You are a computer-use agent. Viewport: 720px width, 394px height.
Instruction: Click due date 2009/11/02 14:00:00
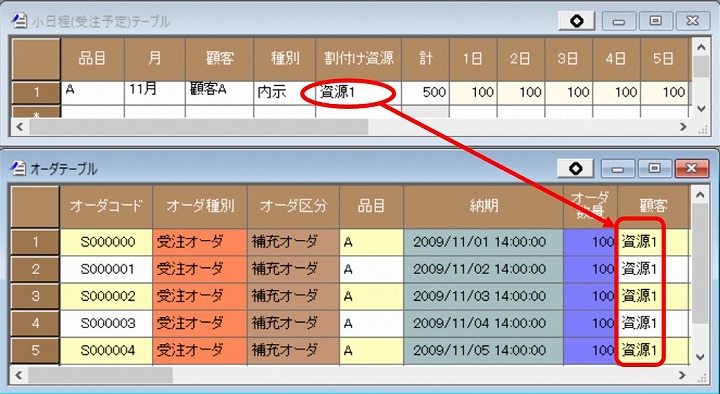[484, 269]
